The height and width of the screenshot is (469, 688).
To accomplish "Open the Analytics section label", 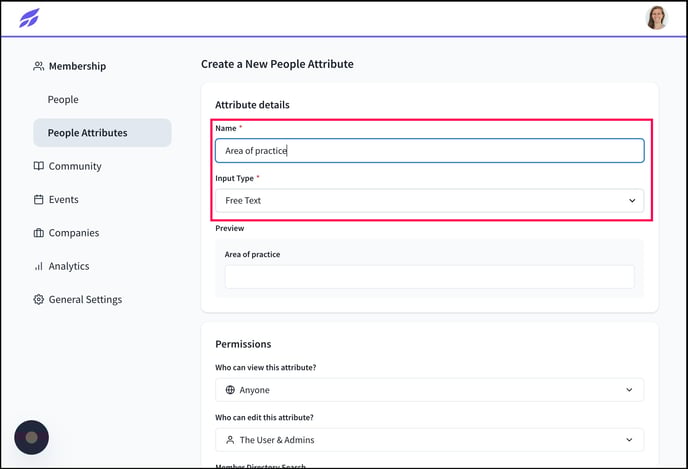I will click(69, 266).
